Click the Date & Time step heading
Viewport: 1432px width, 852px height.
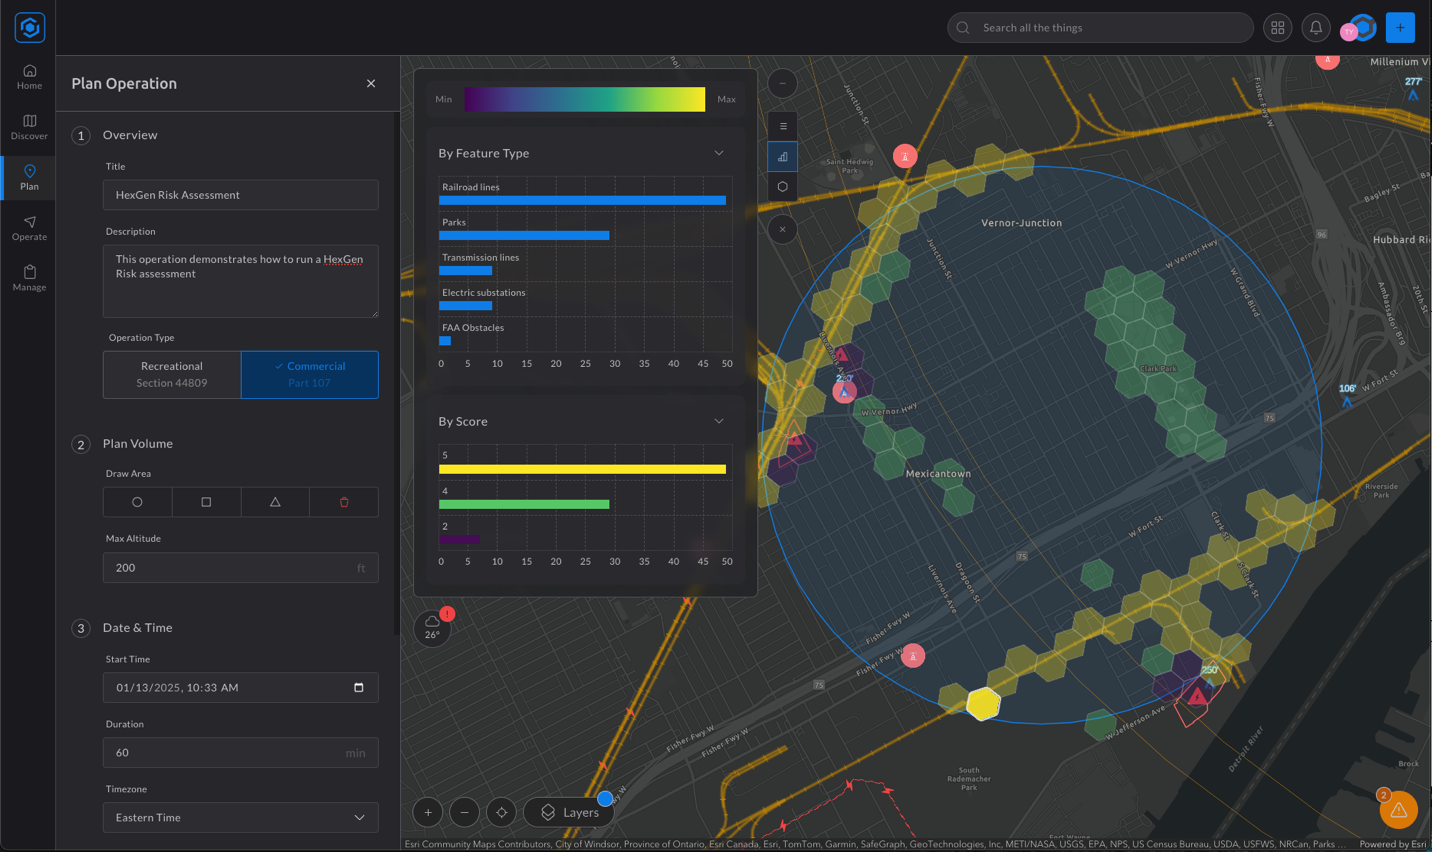138,627
